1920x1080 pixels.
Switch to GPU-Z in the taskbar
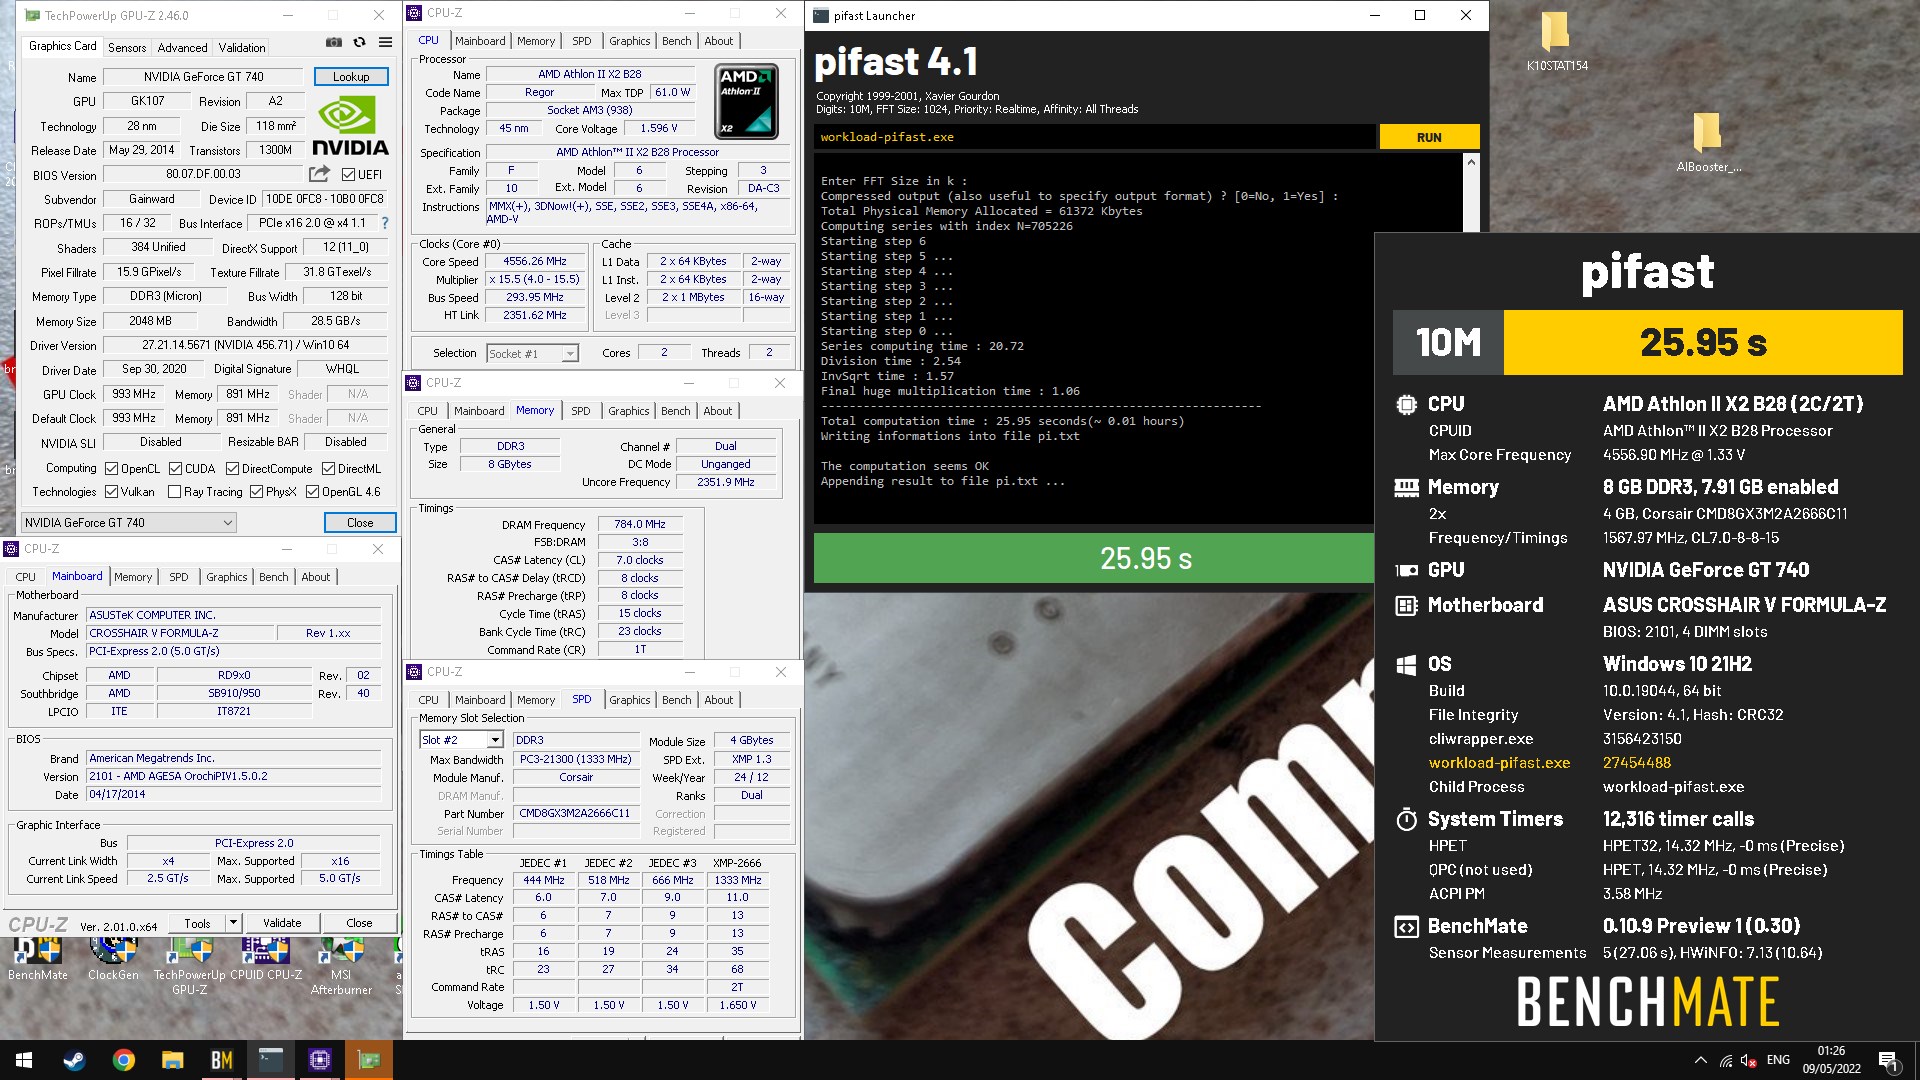click(369, 1060)
